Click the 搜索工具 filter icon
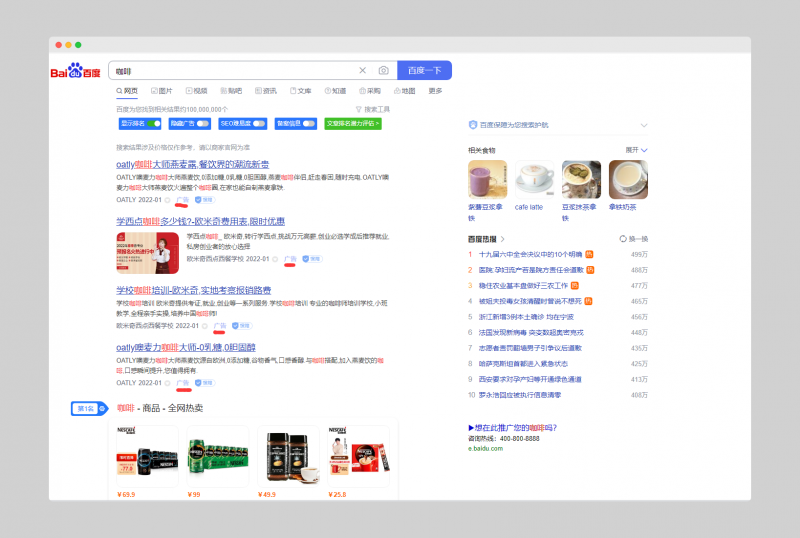This screenshot has width=800, height=538. (x=359, y=109)
